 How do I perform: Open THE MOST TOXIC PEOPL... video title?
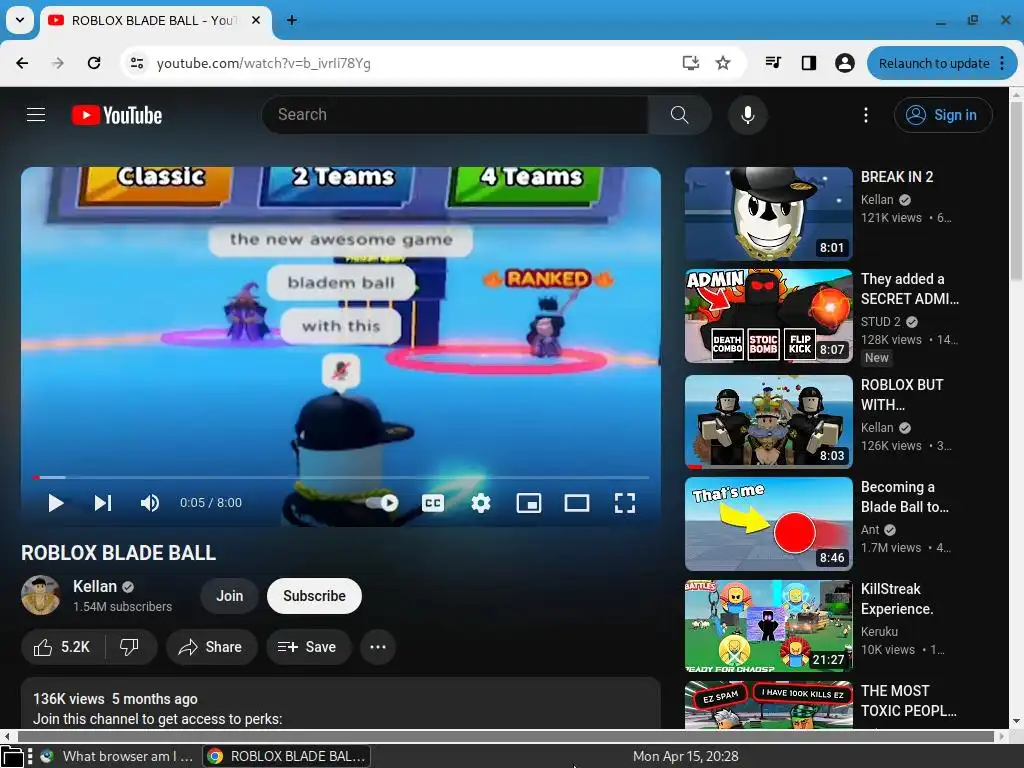908,701
